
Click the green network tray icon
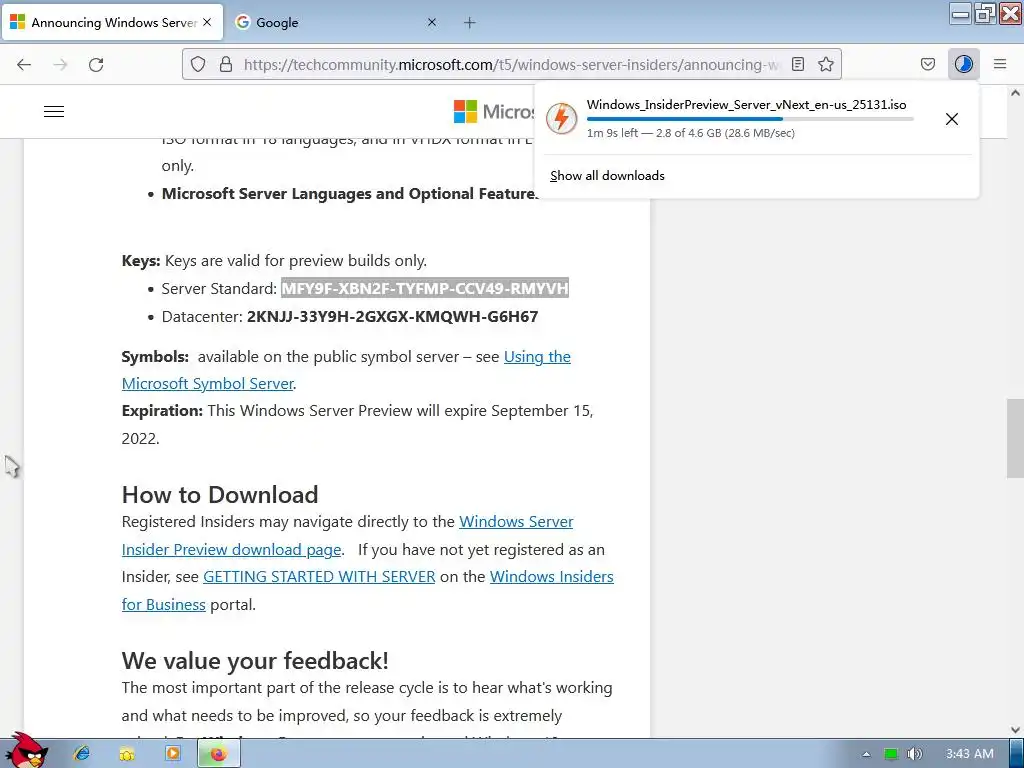pos(891,754)
